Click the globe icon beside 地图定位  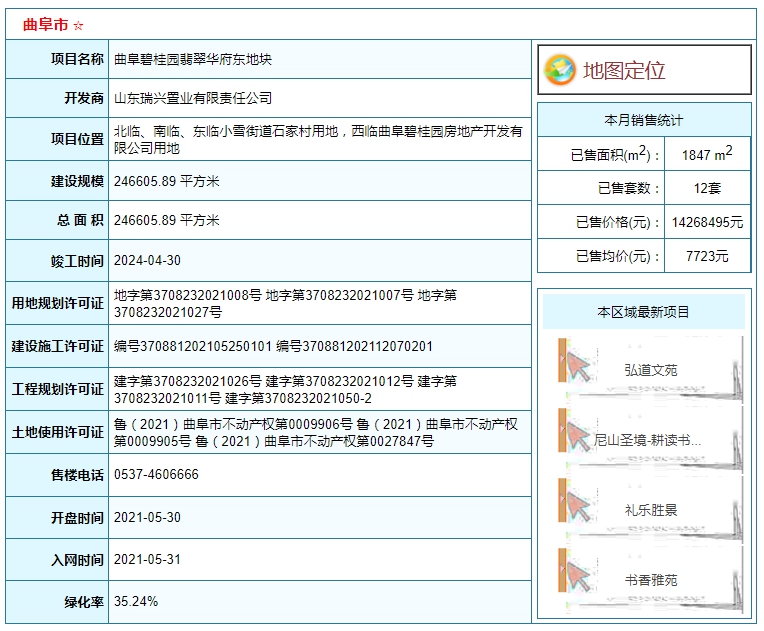[x=560, y=70]
